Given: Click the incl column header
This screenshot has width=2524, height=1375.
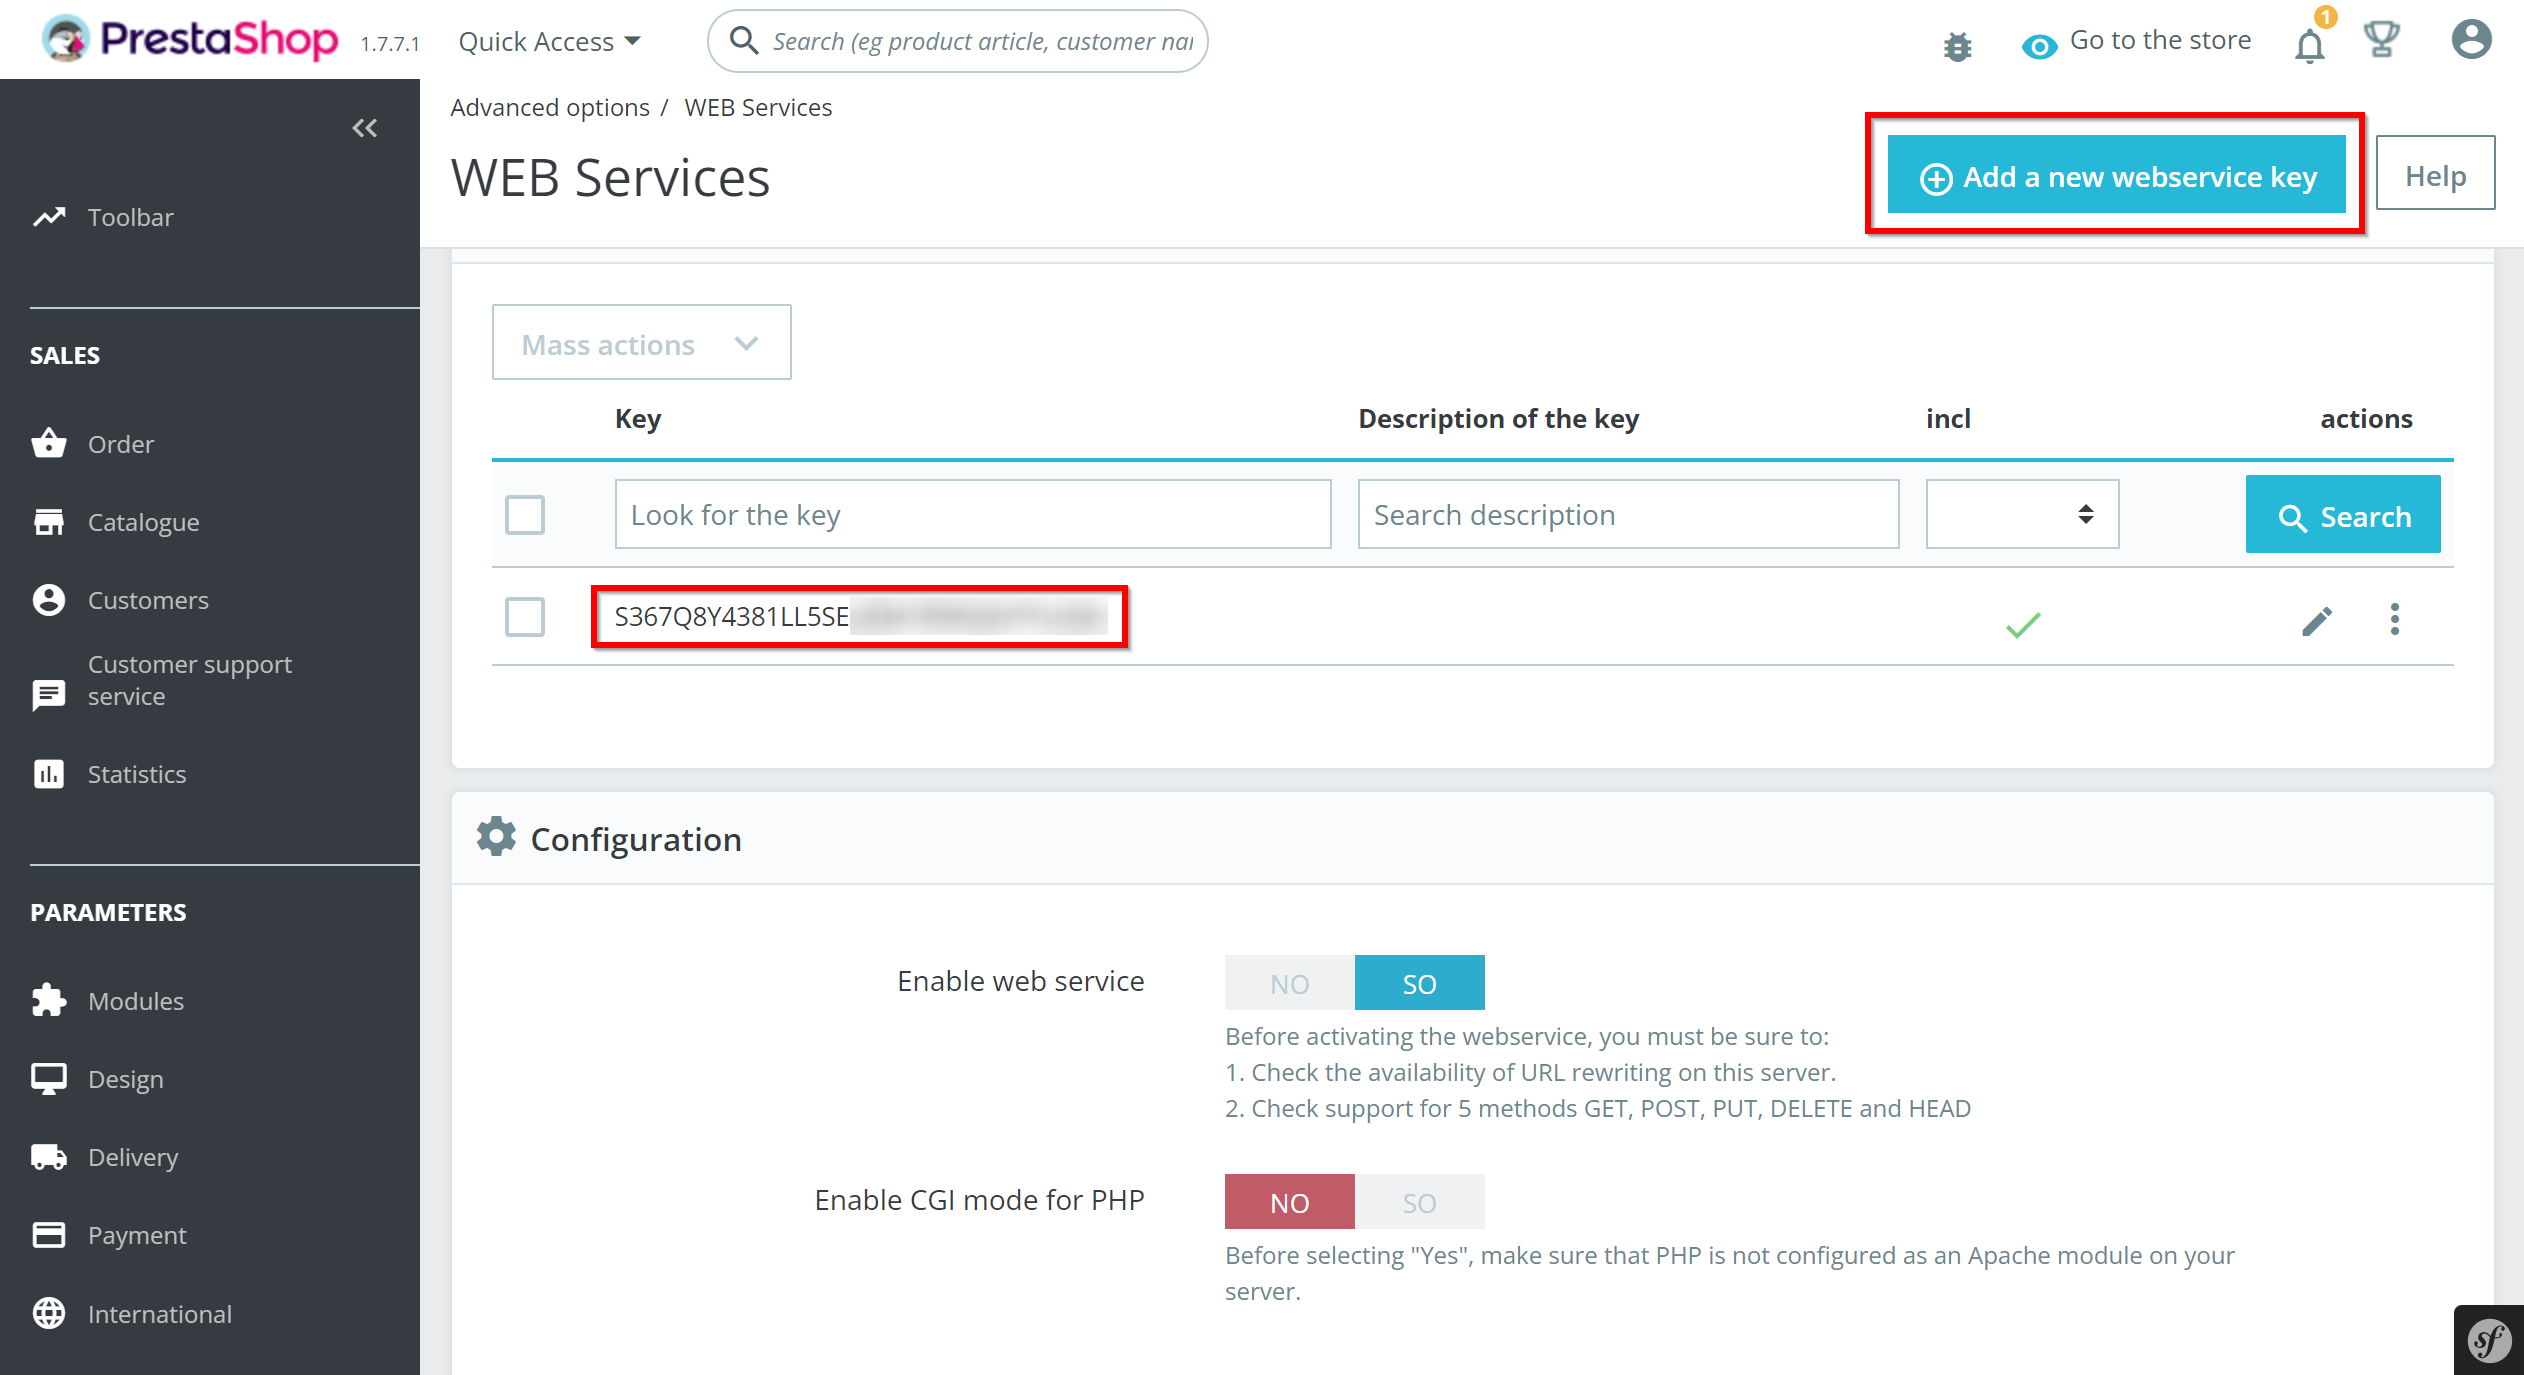Looking at the screenshot, I should click(x=1948, y=418).
